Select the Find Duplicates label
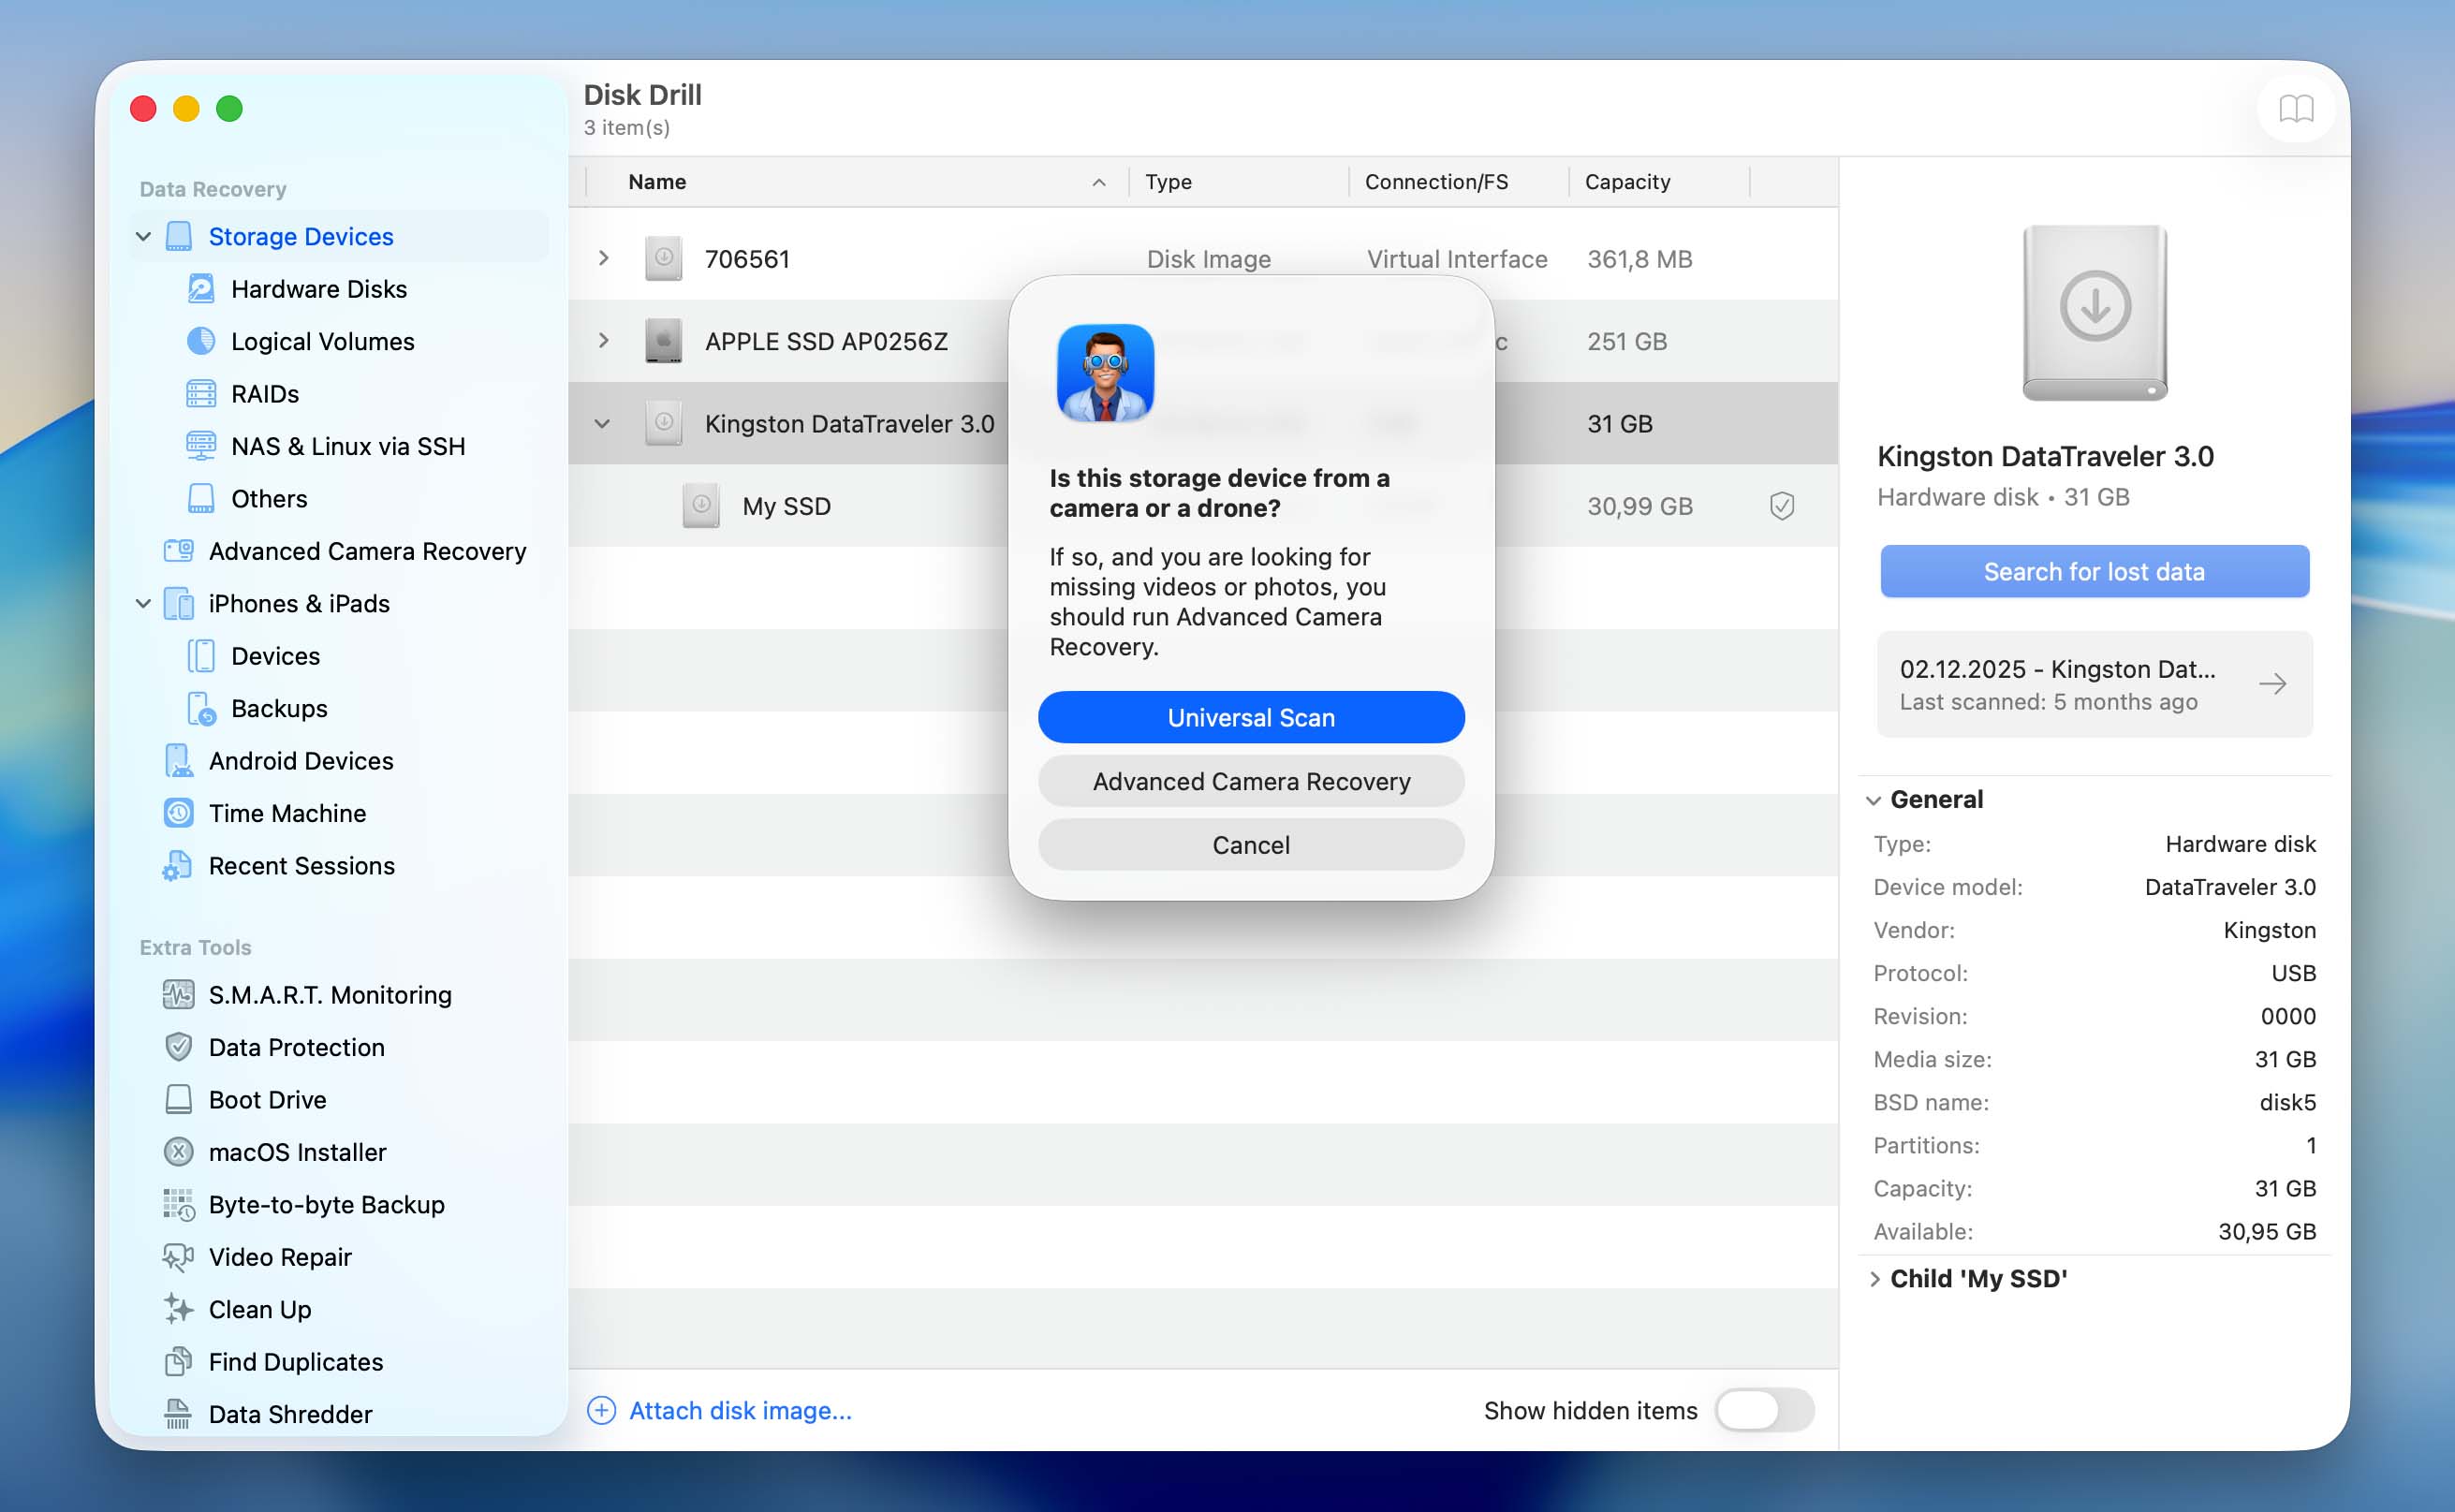Screen dimensions: 2455x1512 (x=296, y=1362)
